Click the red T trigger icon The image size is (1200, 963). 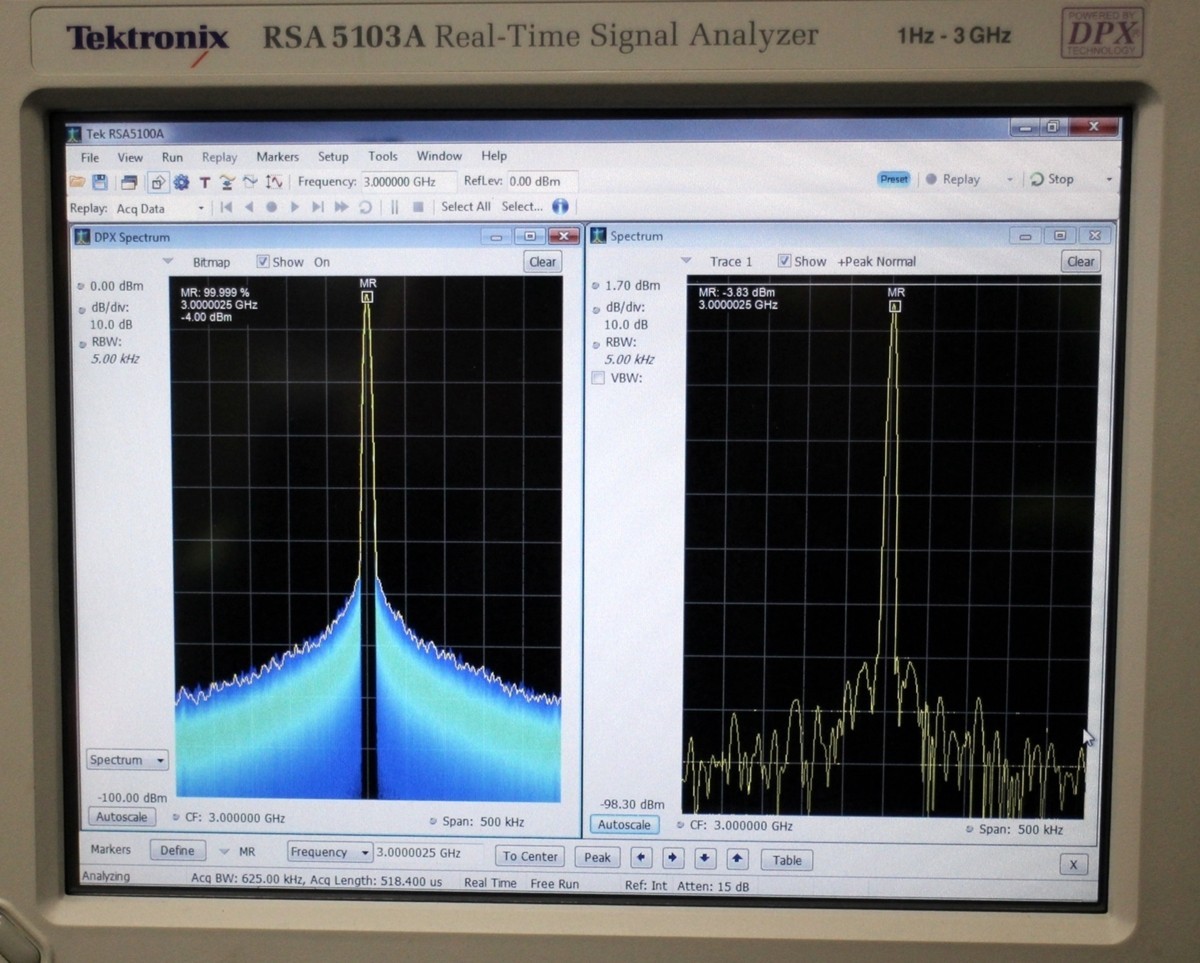204,182
